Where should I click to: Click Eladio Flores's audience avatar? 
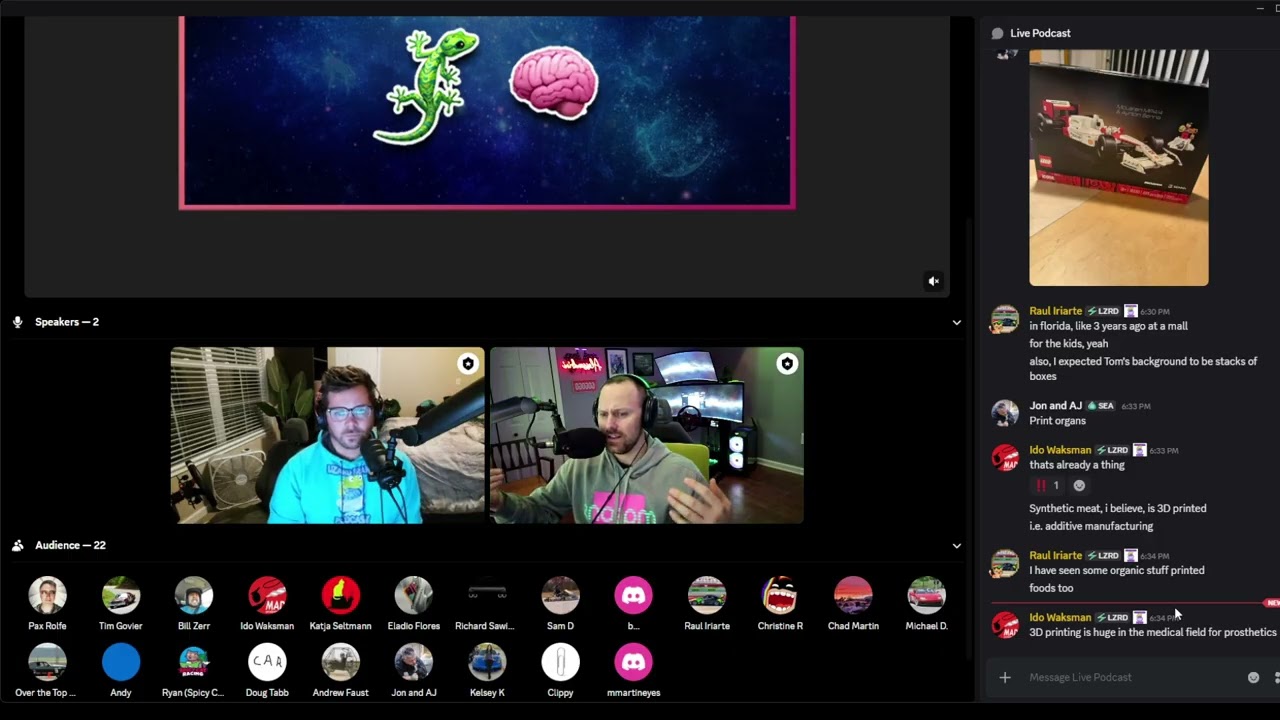coord(413,596)
